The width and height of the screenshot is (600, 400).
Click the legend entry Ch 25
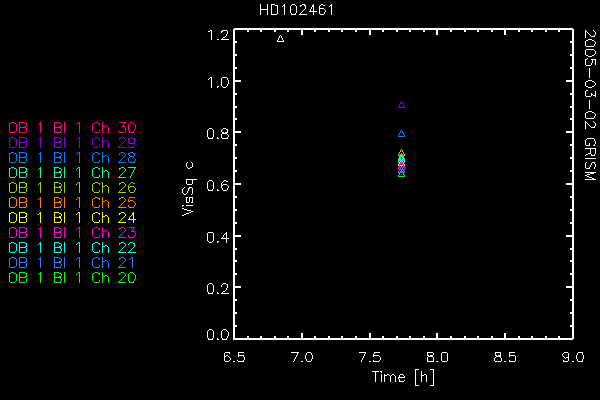[72, 203]
